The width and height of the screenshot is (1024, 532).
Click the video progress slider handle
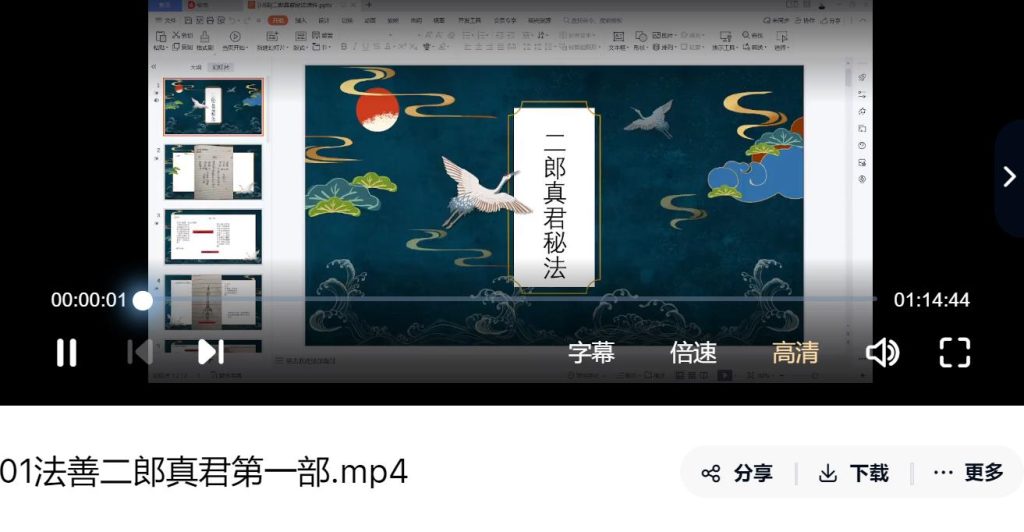click(x=143, y=300)
